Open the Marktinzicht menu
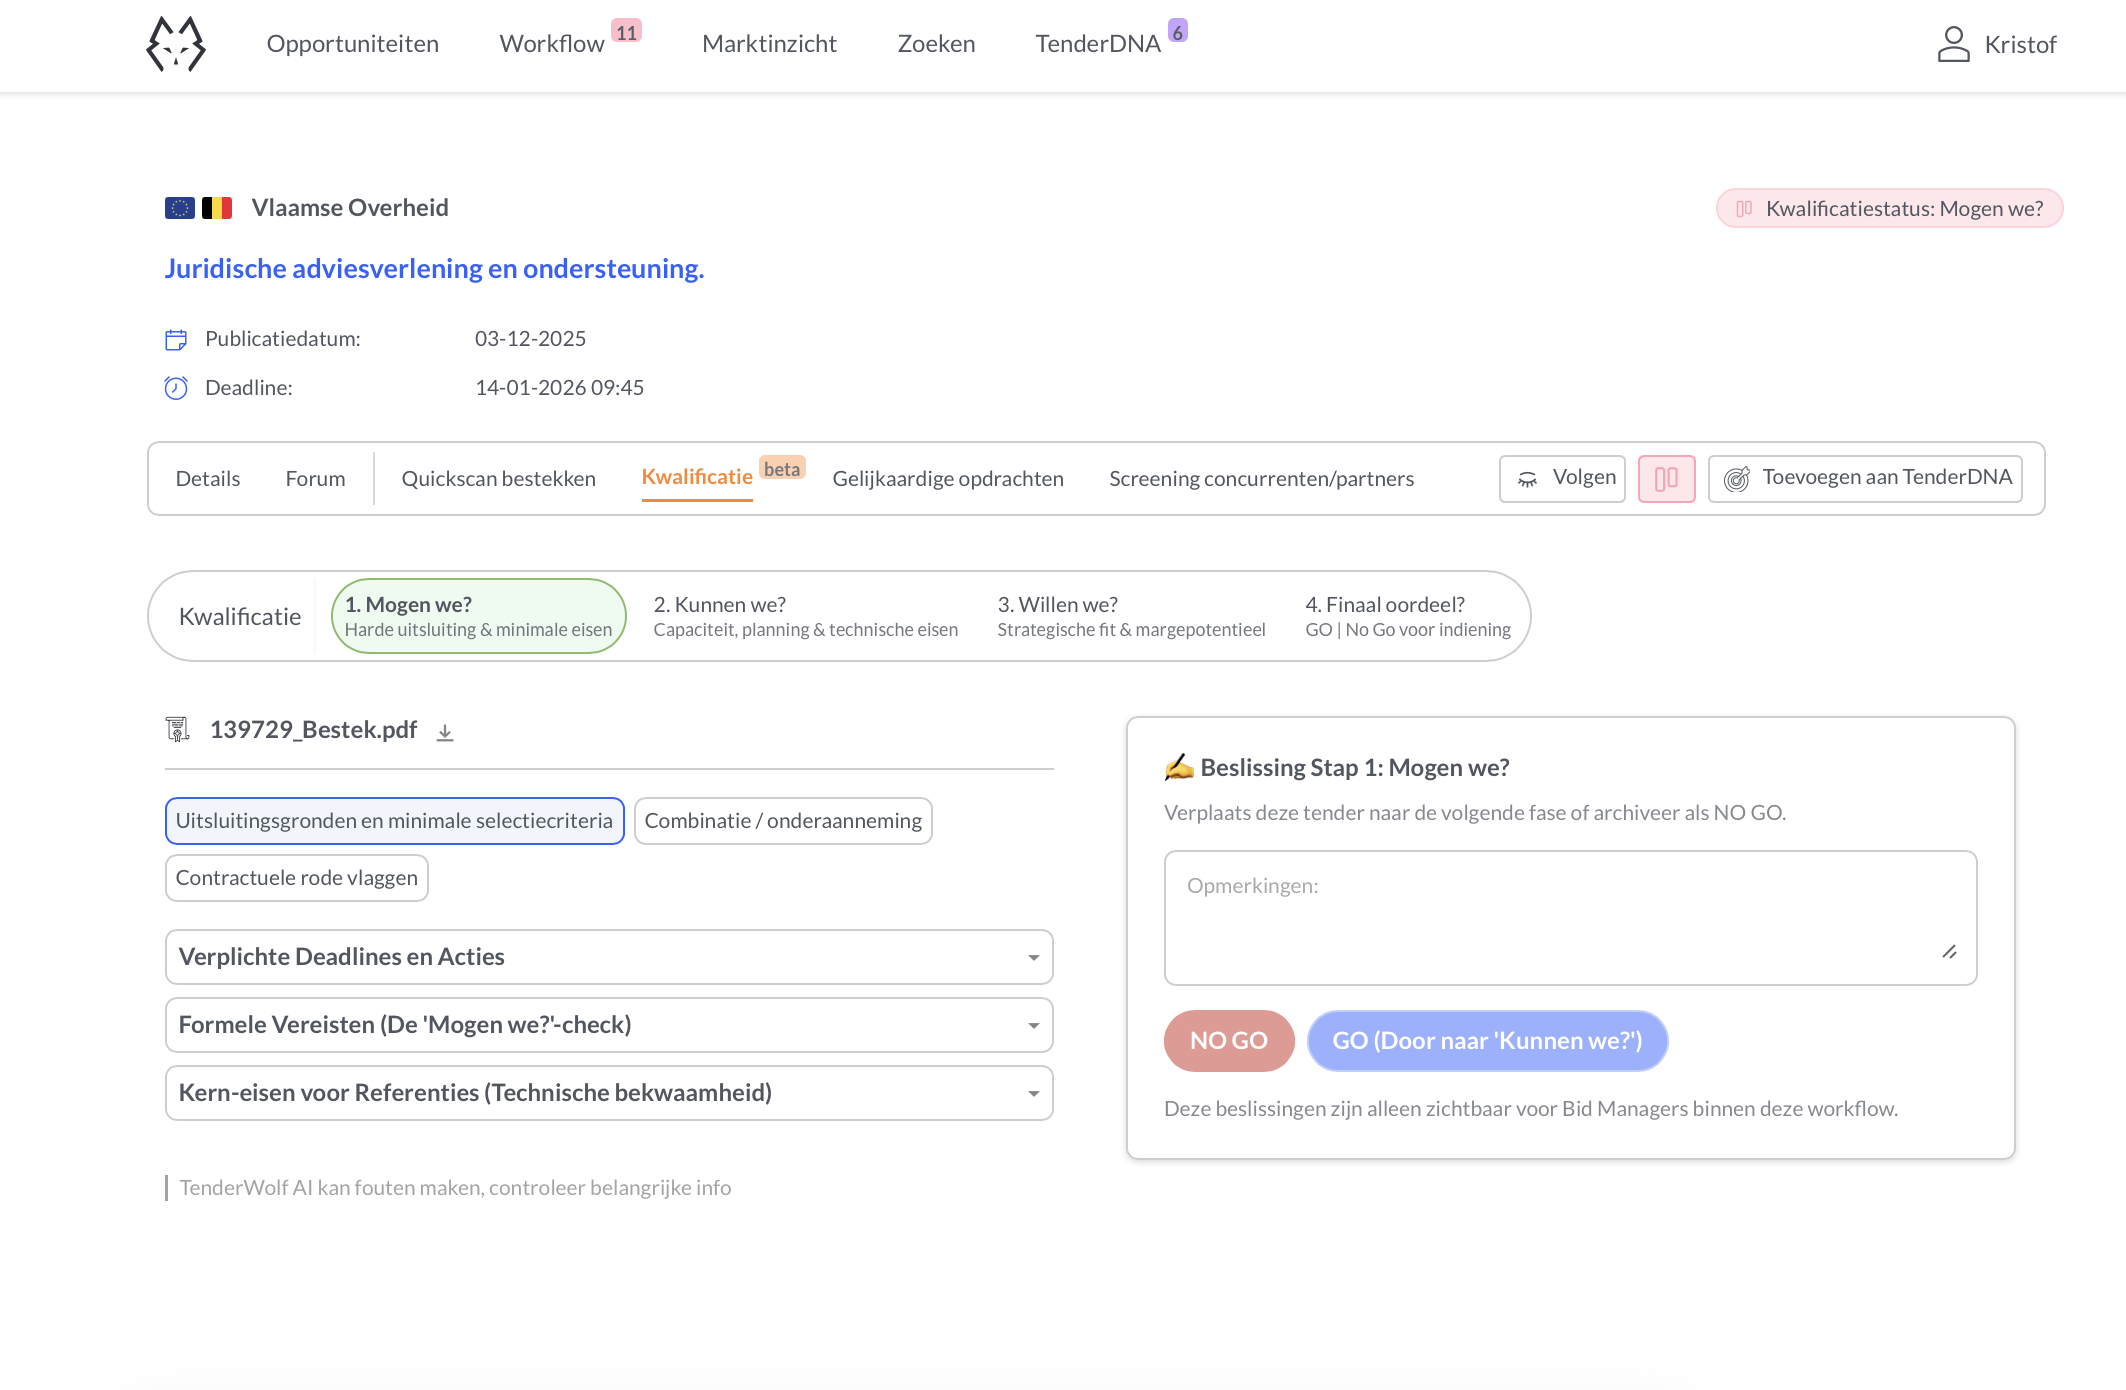Viewport: 2126px width, 1390px height. tap(770, 44)
